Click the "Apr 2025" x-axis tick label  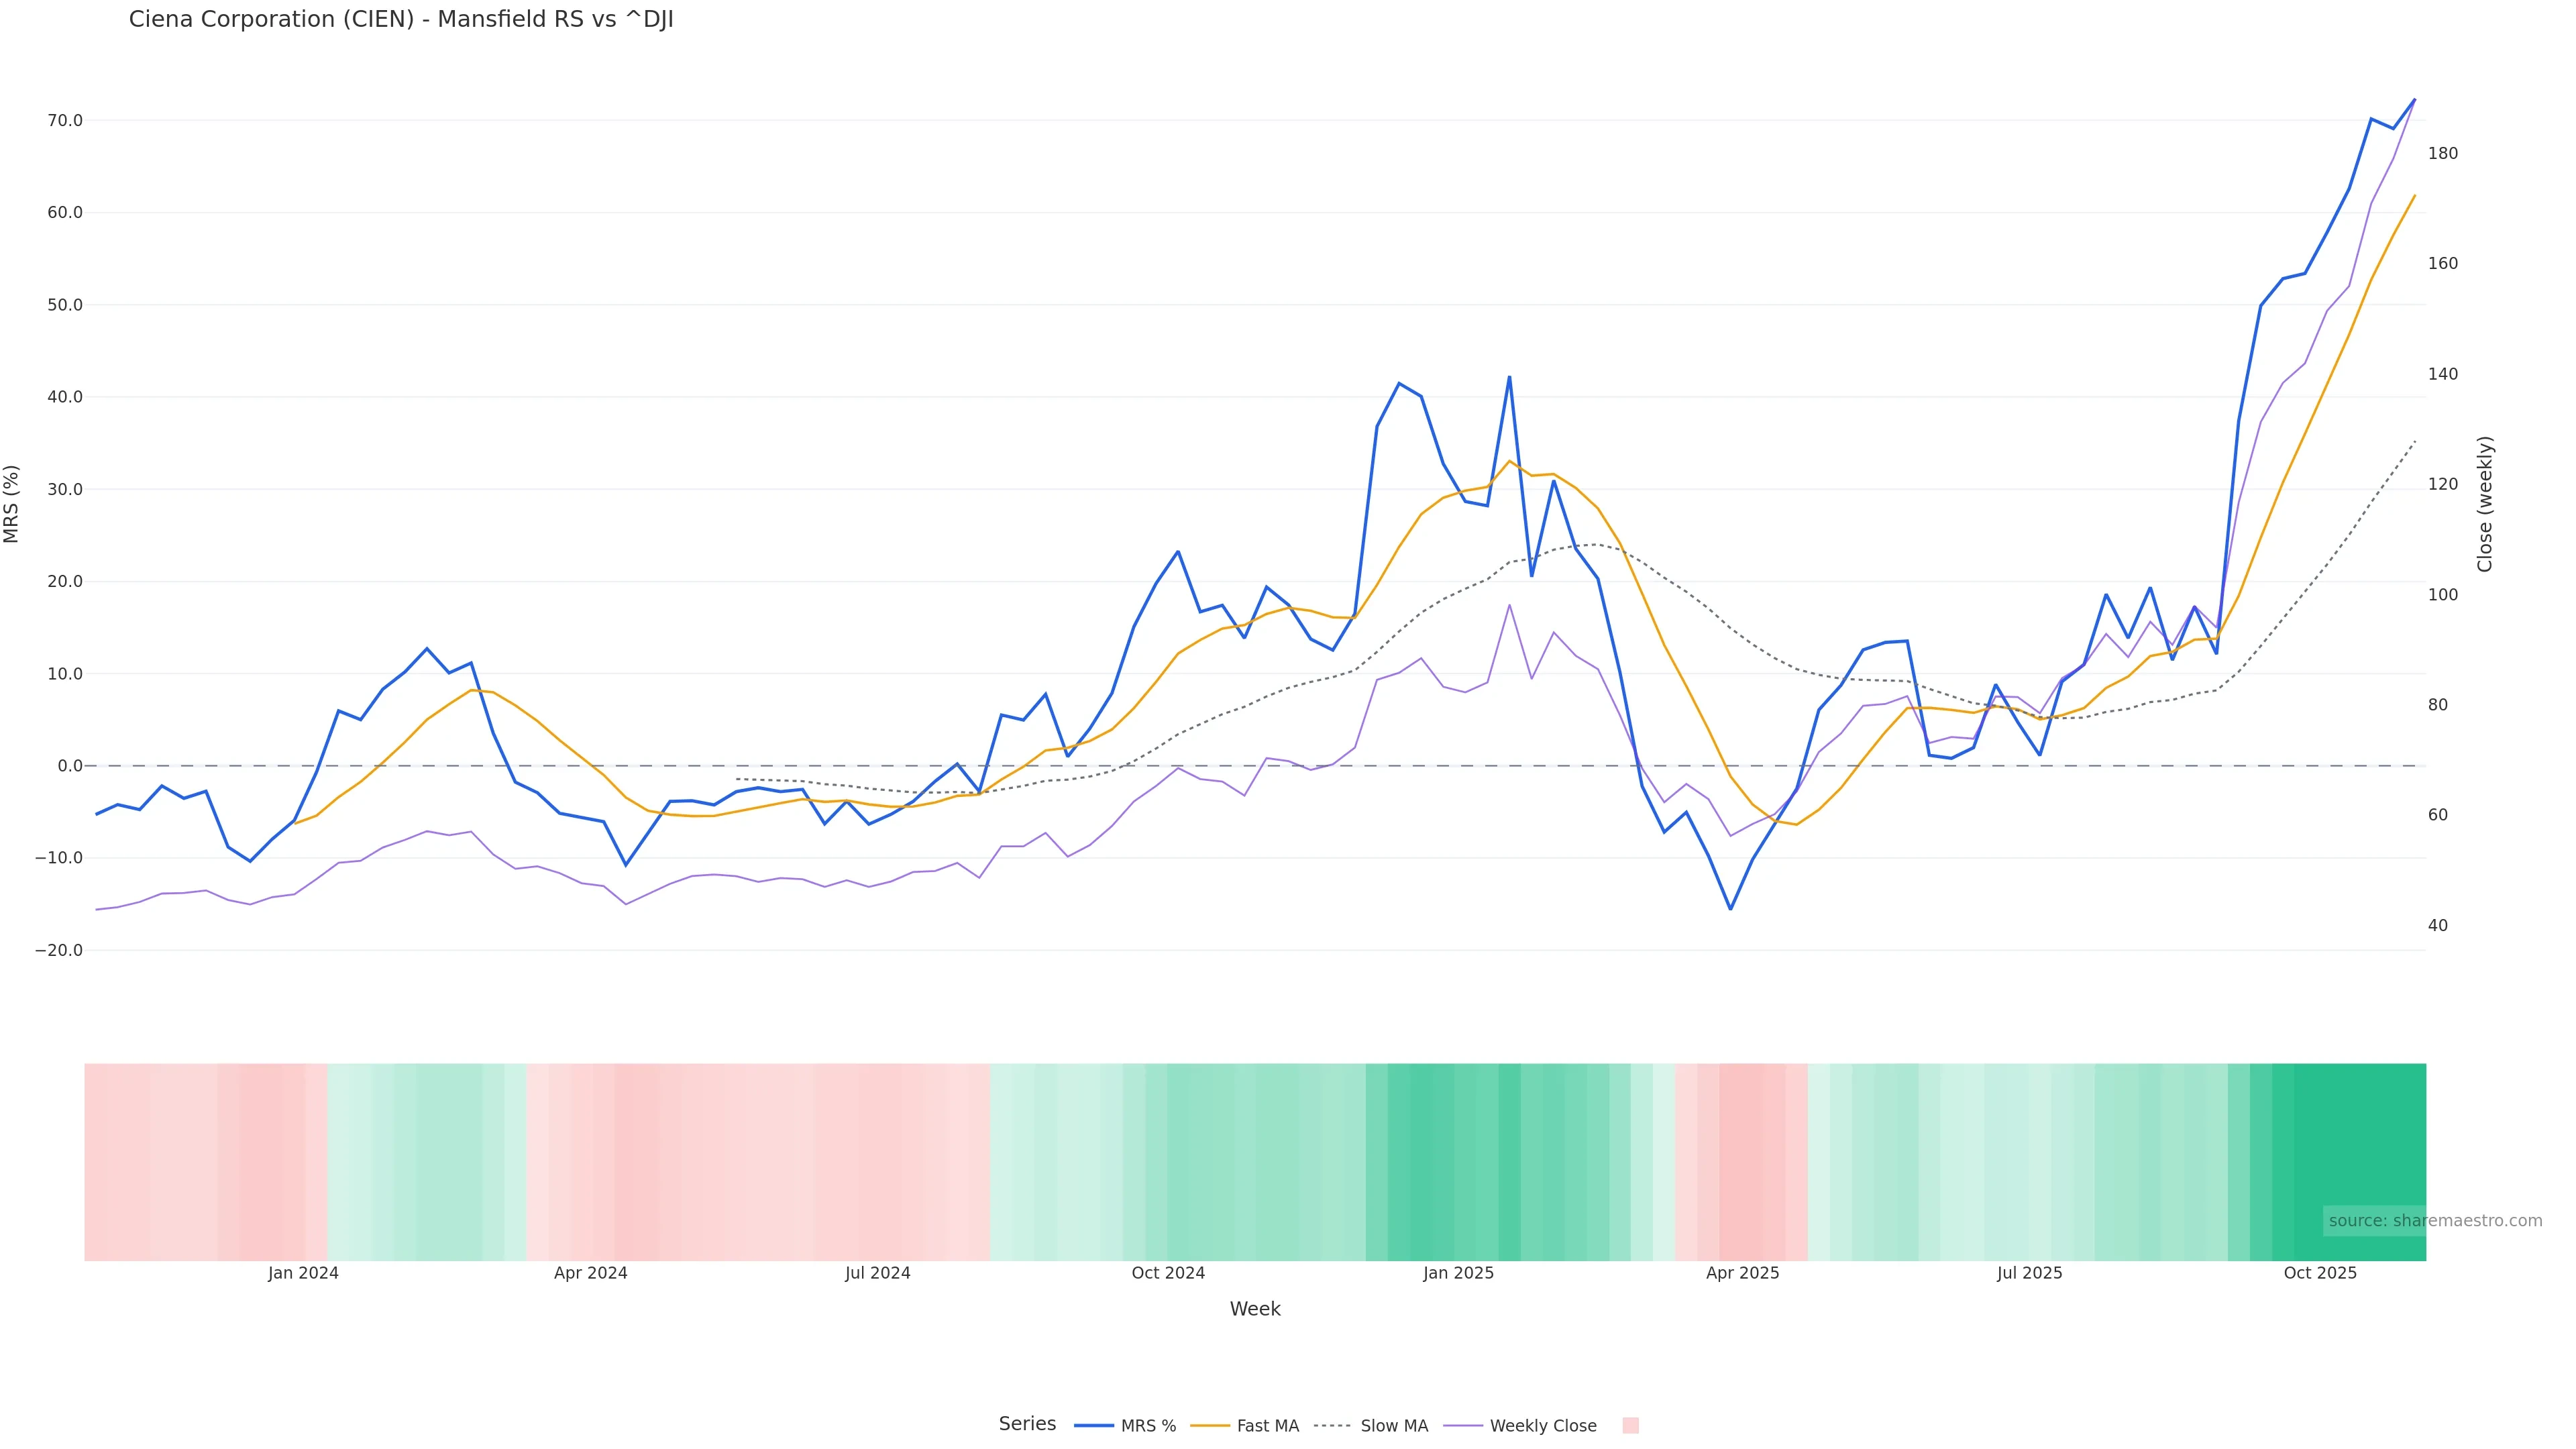click(1742, 1273)
